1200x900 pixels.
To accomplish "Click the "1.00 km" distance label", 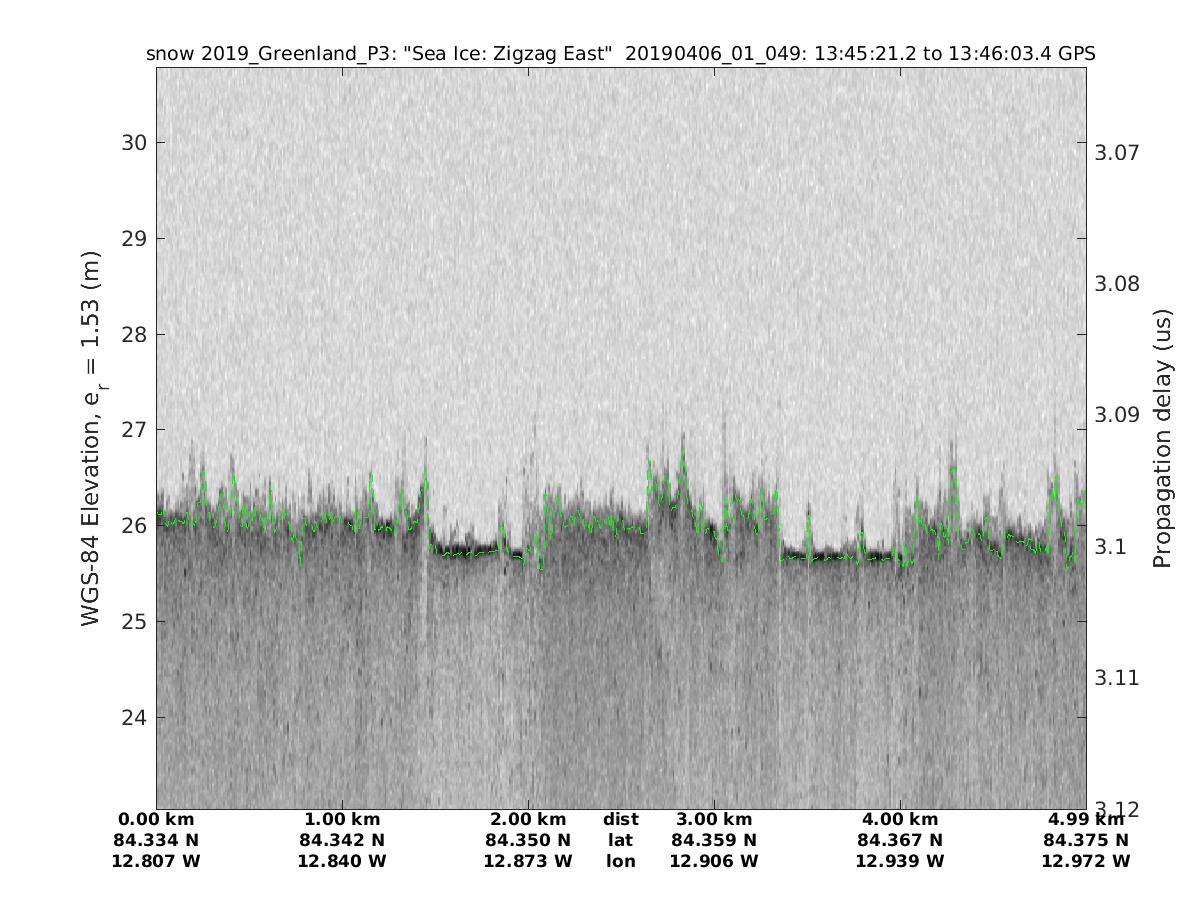I will coord(342,820).
